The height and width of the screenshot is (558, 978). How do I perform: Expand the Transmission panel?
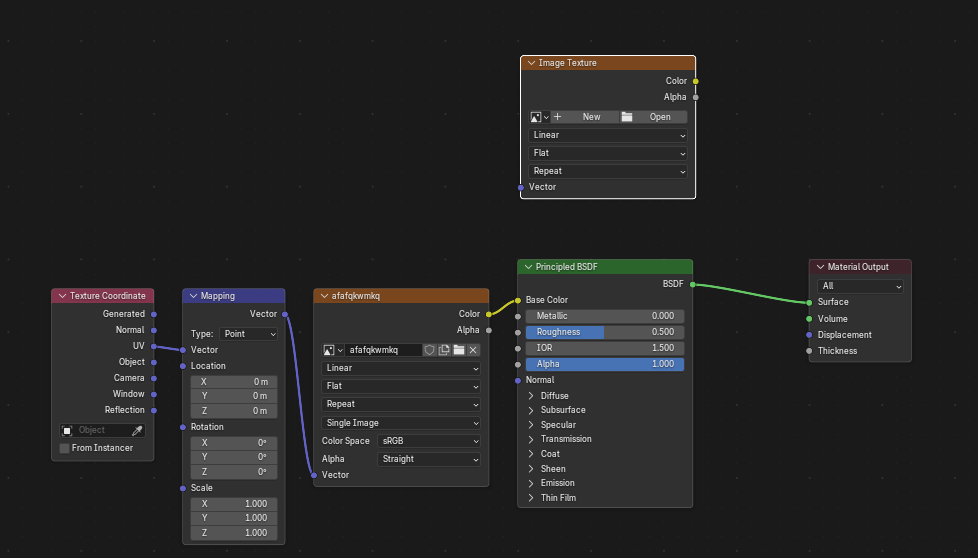[x=531, y=440]
